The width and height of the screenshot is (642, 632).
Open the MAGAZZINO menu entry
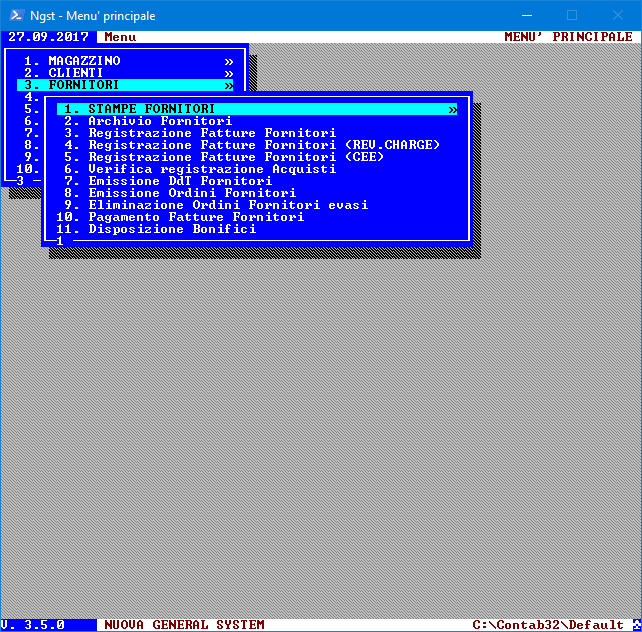pos(84,61)
